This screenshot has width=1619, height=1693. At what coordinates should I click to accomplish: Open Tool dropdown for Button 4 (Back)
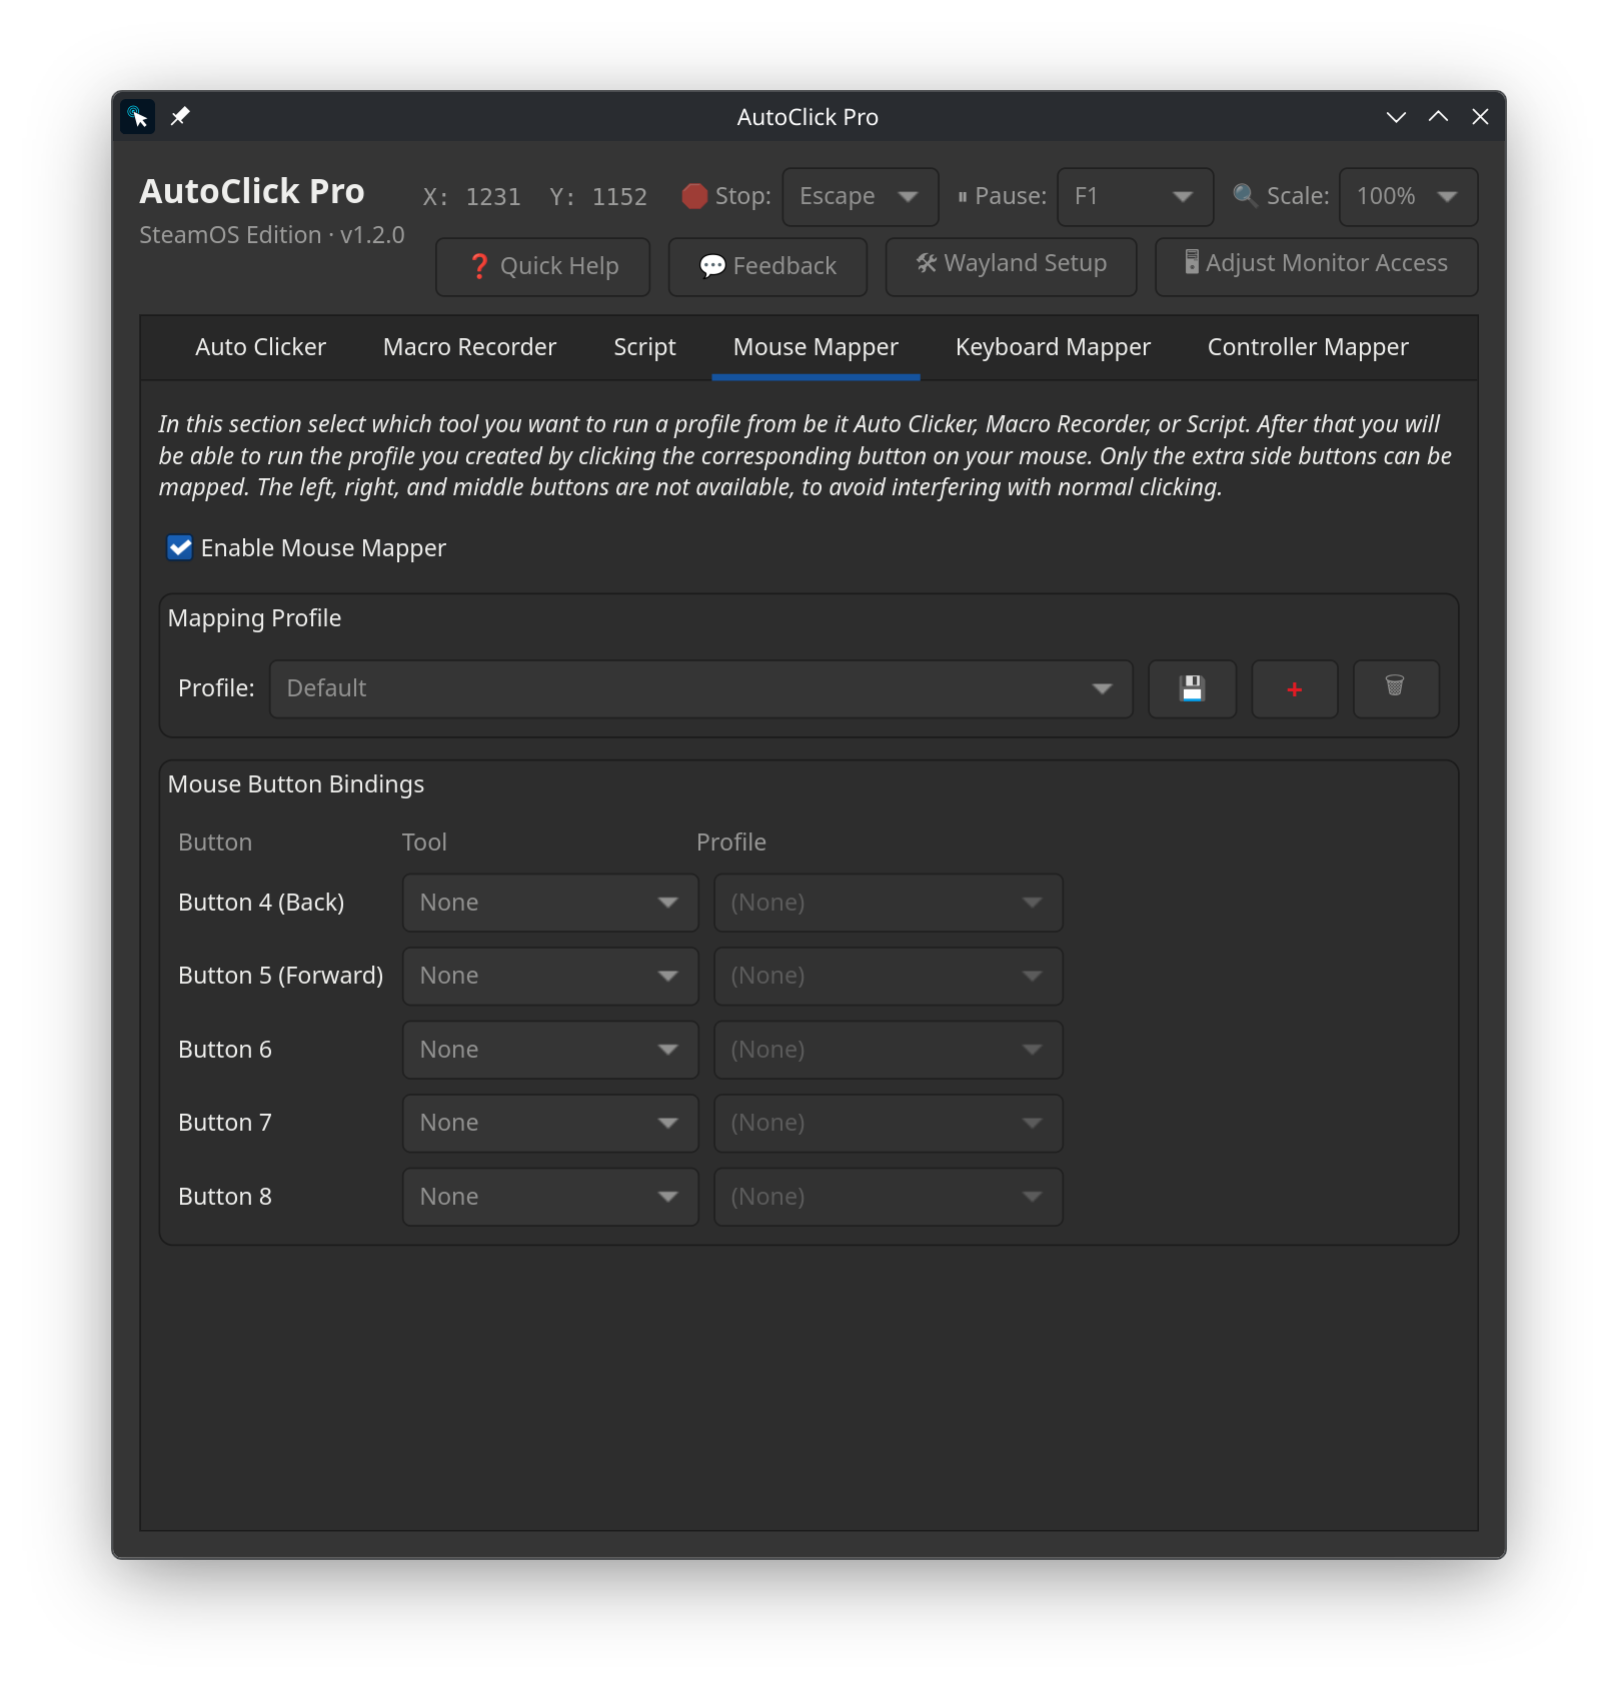(x=550, y=903)
